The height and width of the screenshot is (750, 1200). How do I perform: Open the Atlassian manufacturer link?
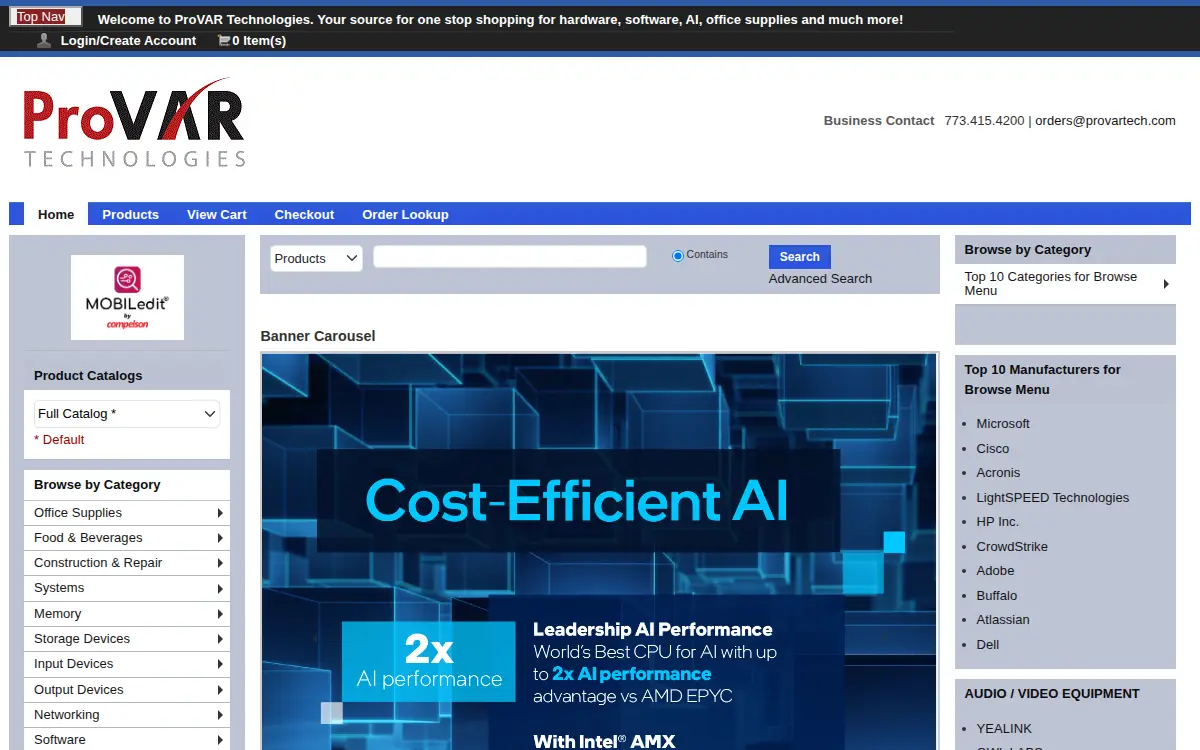click(1003, 620)
